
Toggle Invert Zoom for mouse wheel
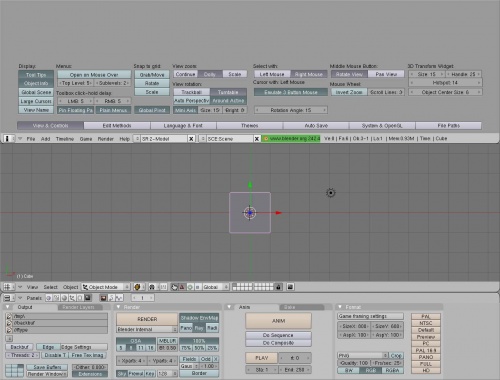pyautogui.click(x=349, y=92)
